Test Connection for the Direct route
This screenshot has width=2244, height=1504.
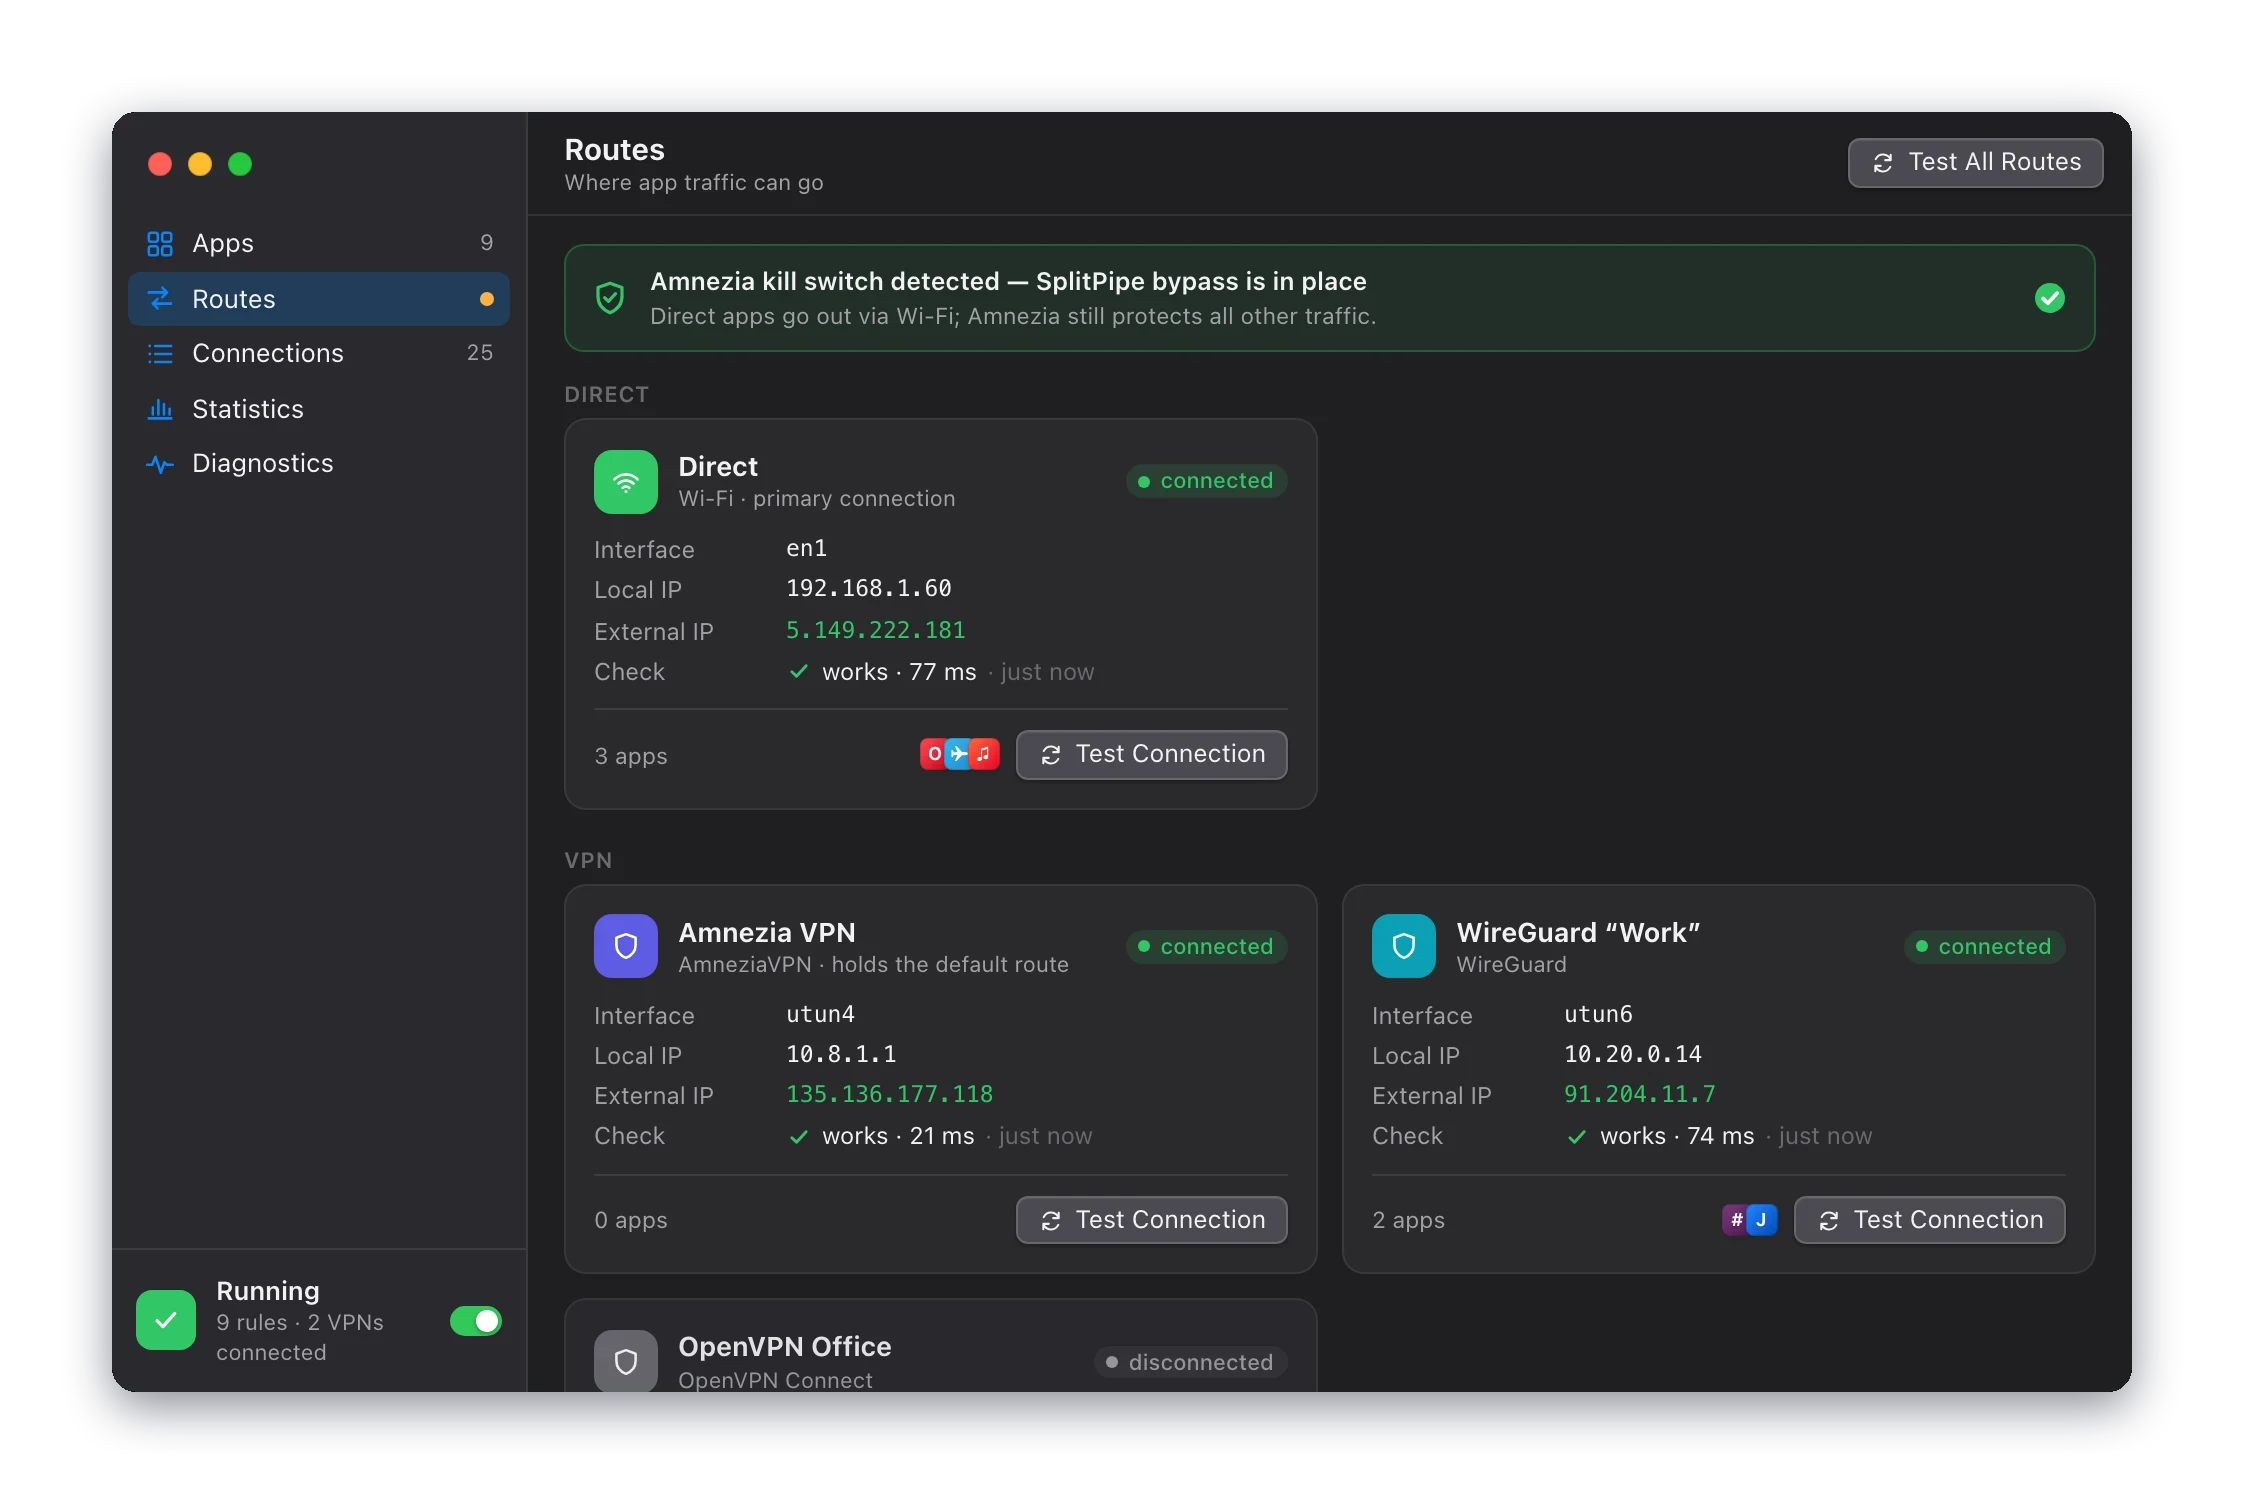[1151, 754]
